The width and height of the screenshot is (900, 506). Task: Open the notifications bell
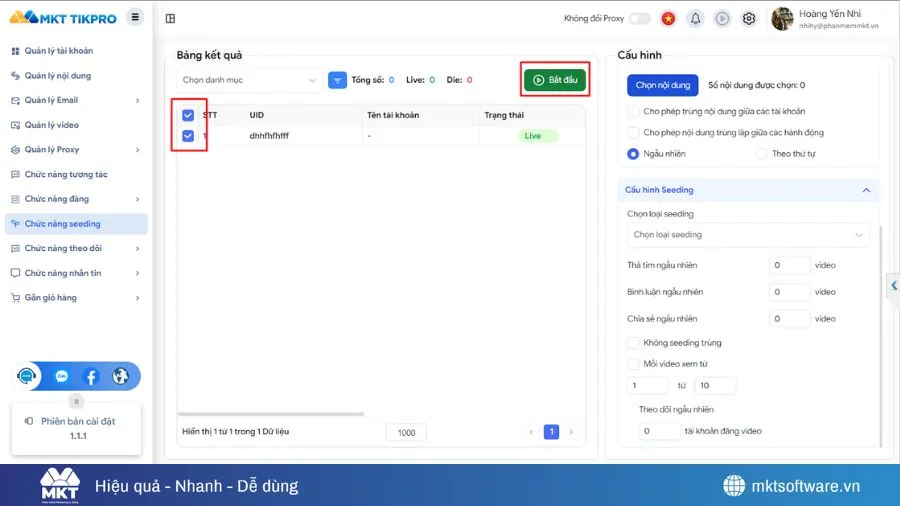695,18
